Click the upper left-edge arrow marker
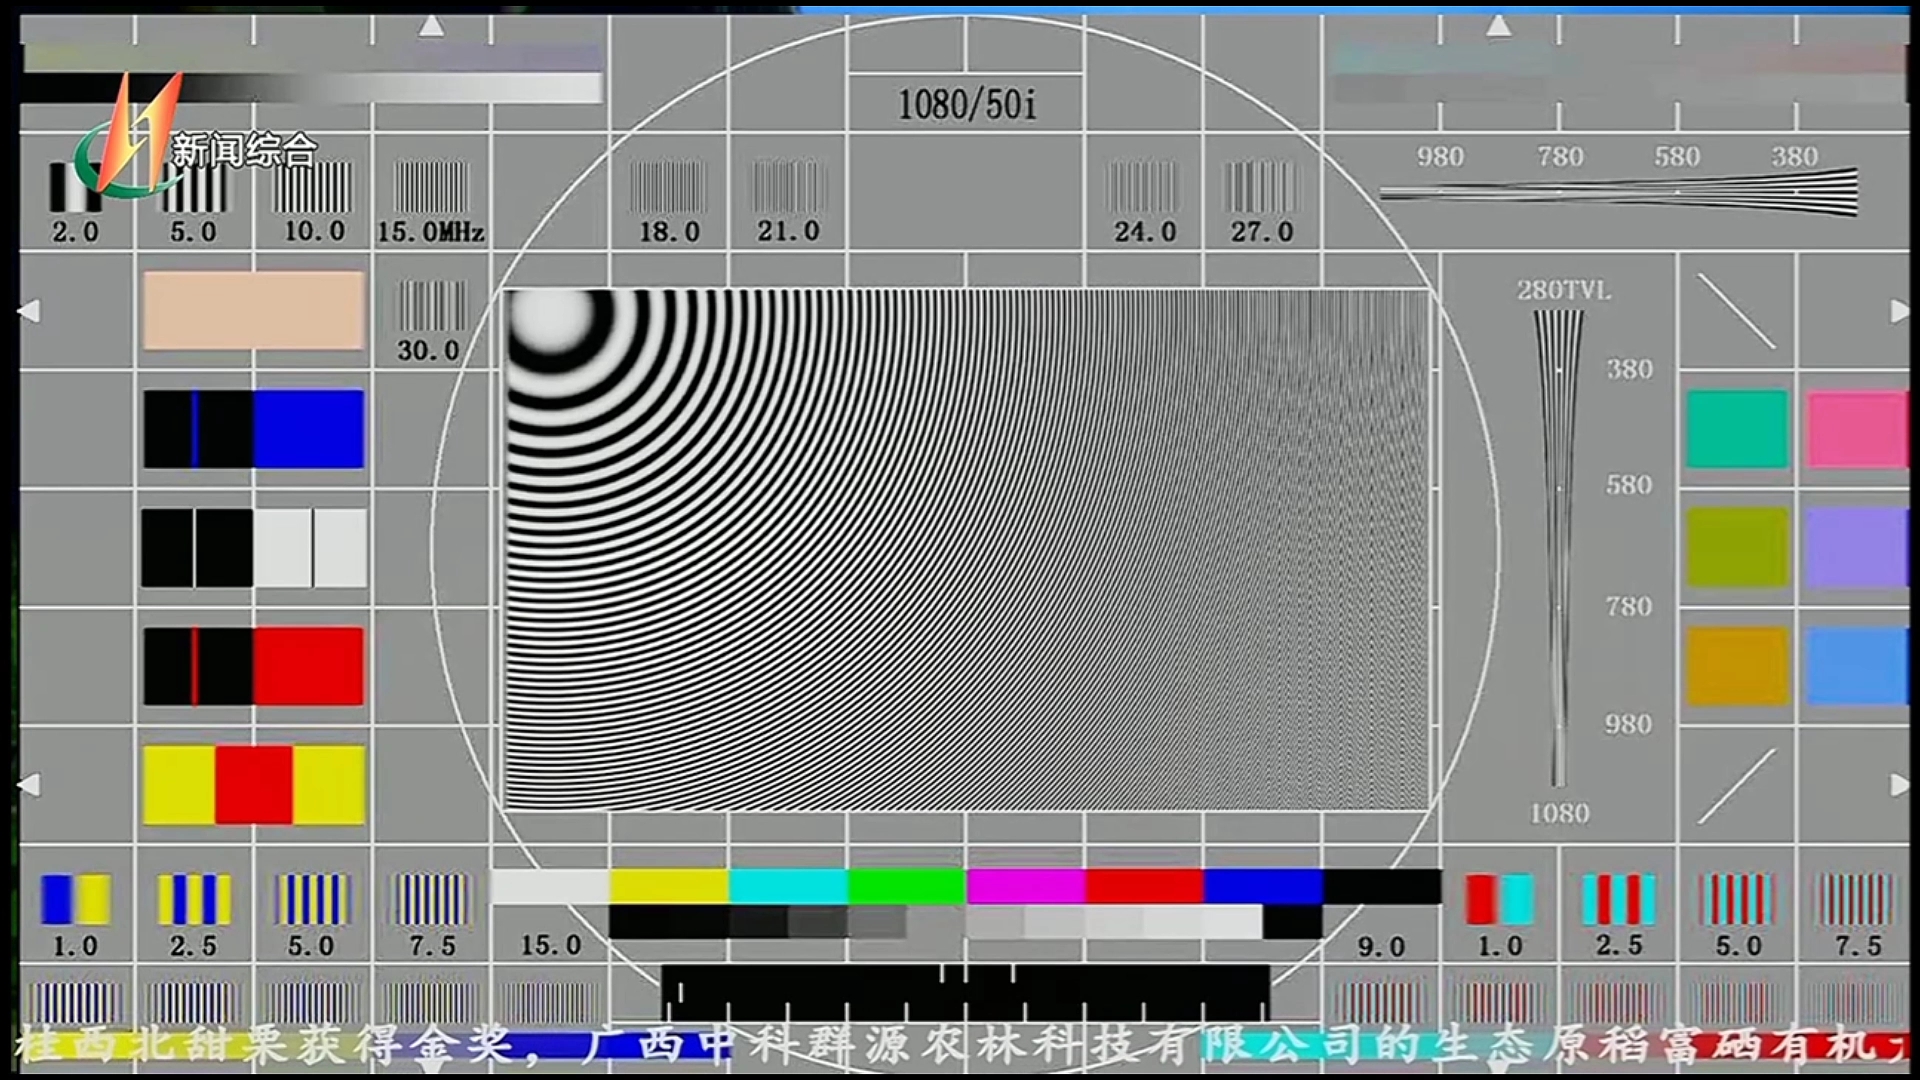The width and height of the screenshot is (1920, 1080). 29,311
